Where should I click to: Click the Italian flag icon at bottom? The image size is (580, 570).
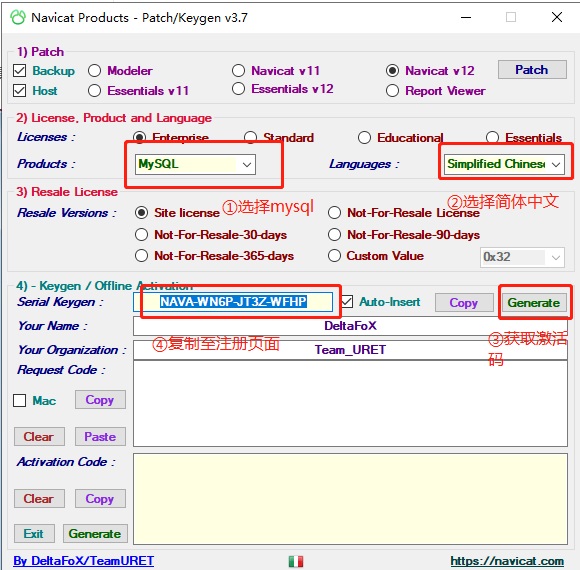point(296,561)
